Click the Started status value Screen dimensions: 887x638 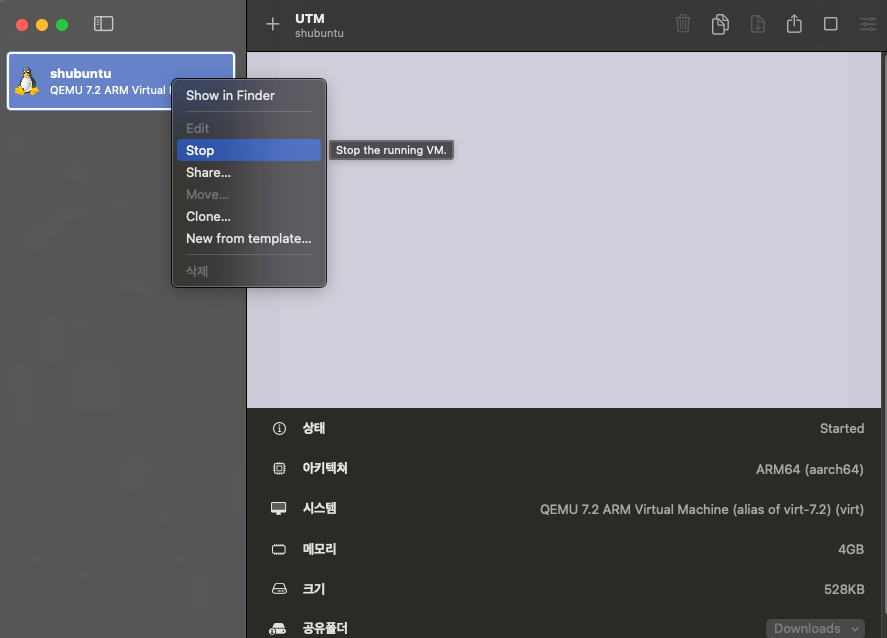pyautogui.click(x=842, y=429)
